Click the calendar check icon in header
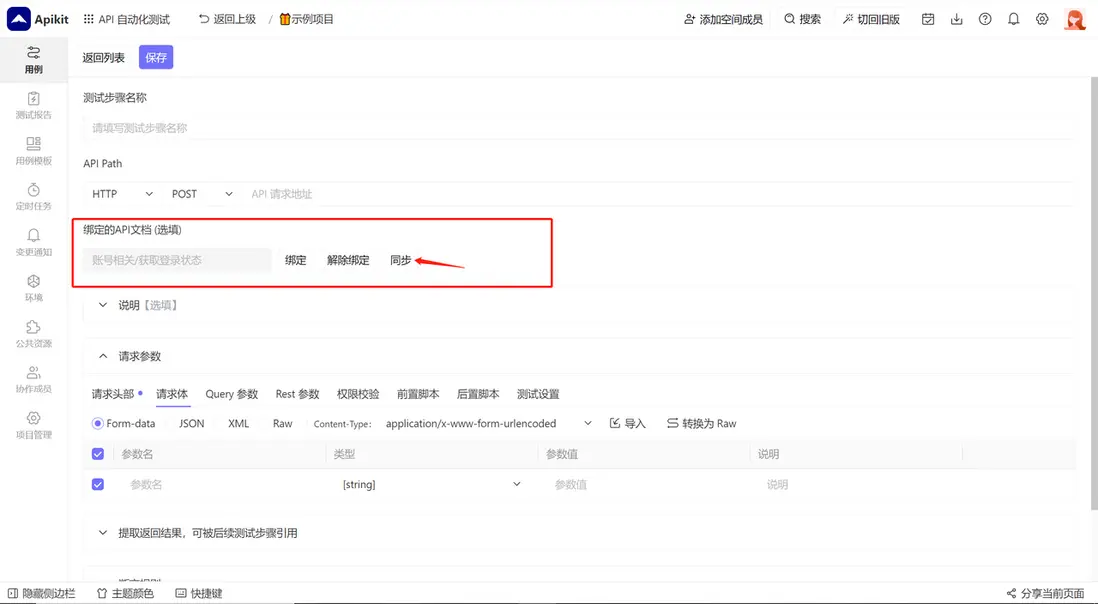1098x604 pixels. click(x=928, y=20)
